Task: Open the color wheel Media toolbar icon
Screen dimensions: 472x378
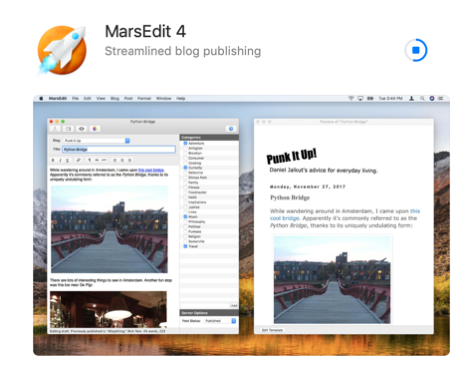Action: tap(95, 129)
